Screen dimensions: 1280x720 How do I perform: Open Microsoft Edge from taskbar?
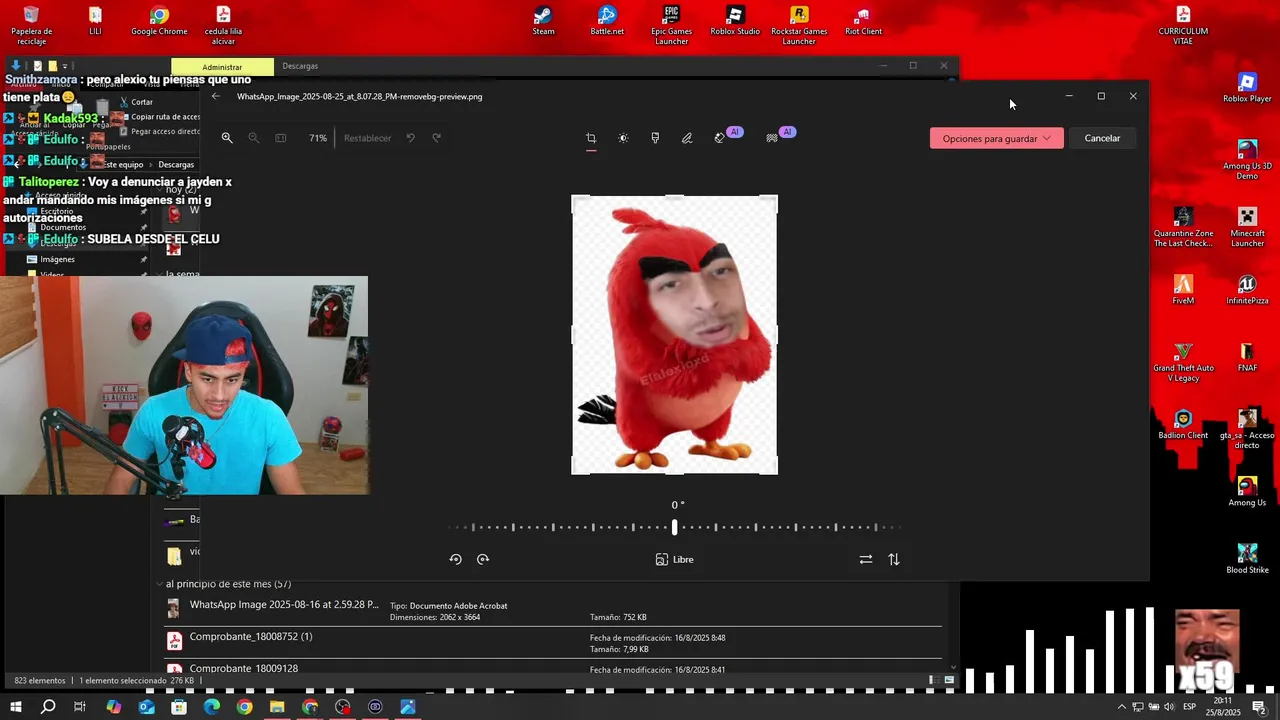tap(212, 707)
